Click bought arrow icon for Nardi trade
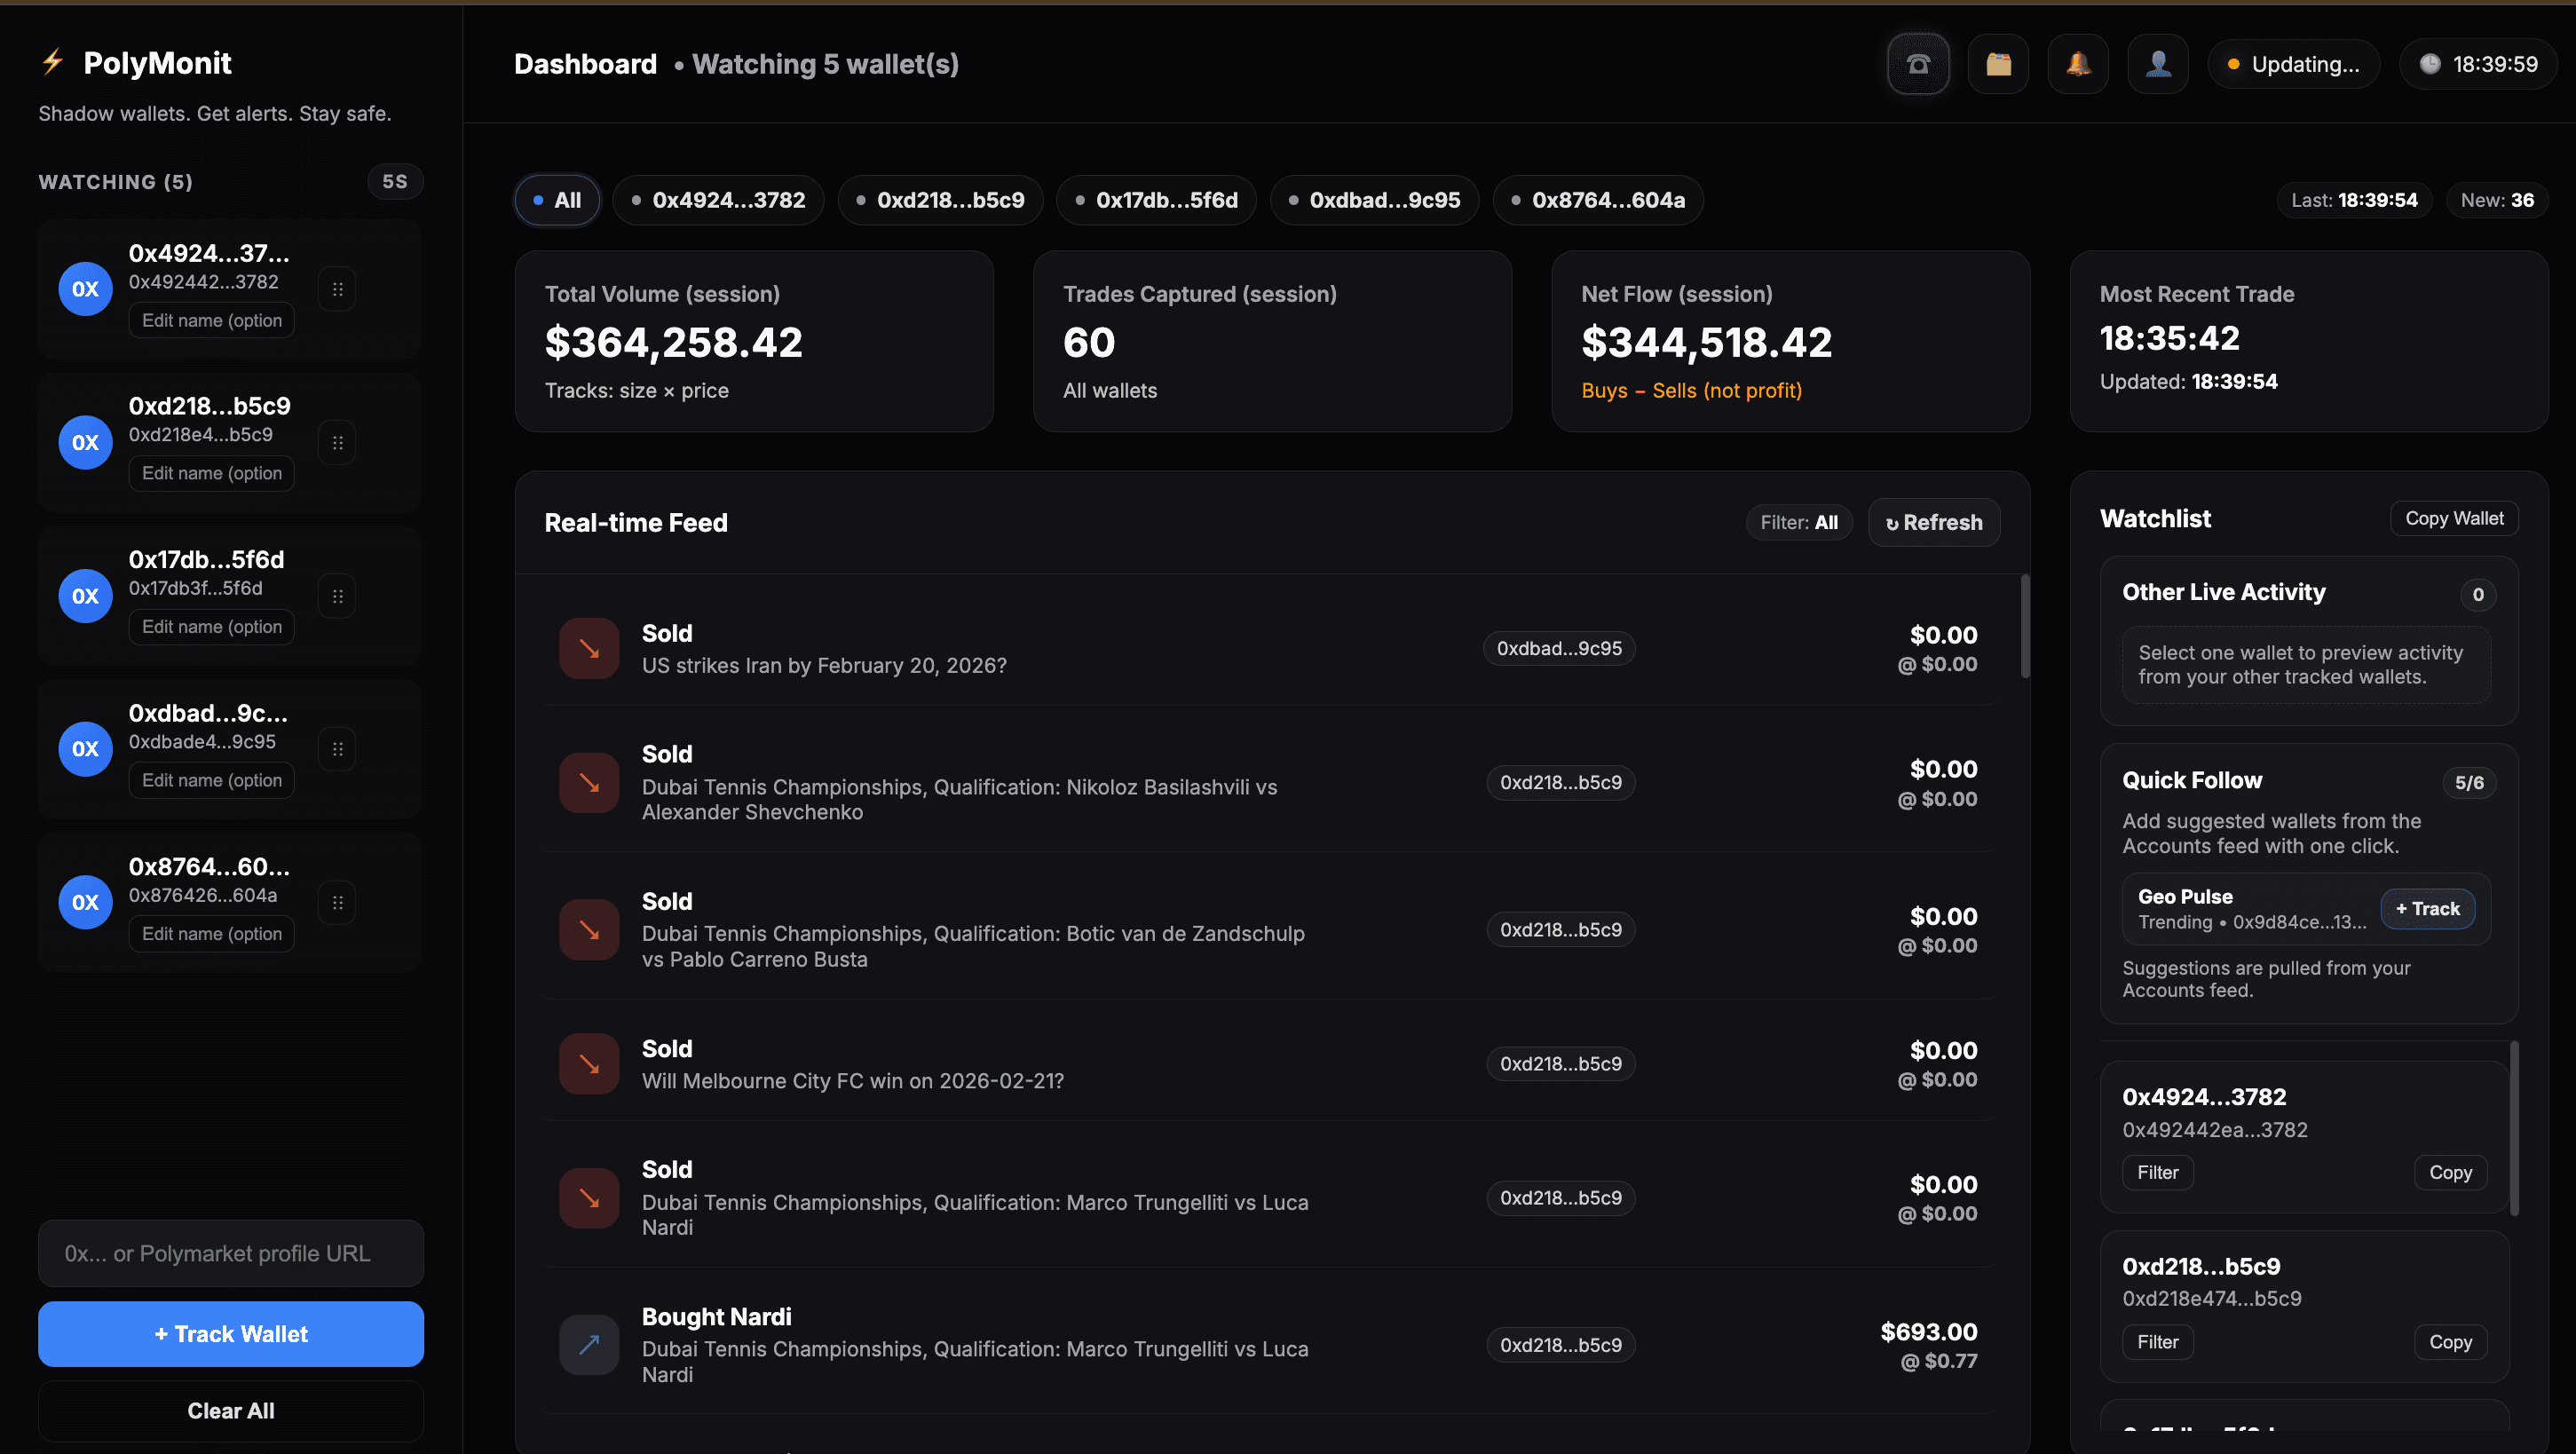2576x1454 pixels. click(x=589, y=1344)
